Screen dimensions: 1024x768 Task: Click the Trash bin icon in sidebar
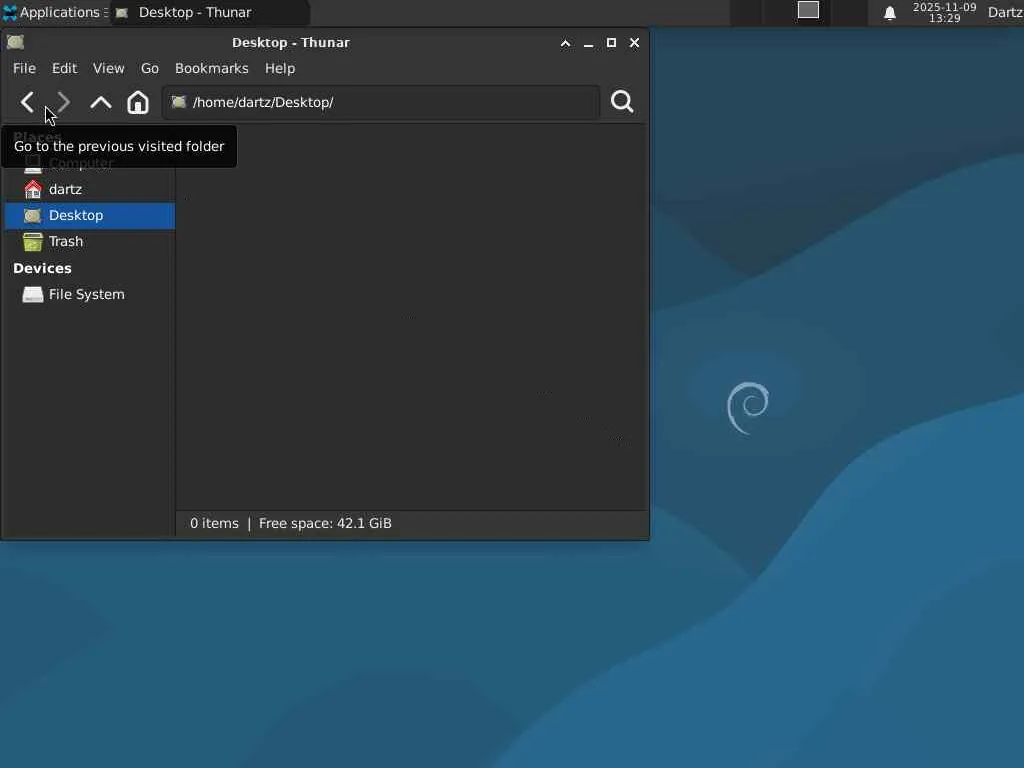[x=33, y=242]
